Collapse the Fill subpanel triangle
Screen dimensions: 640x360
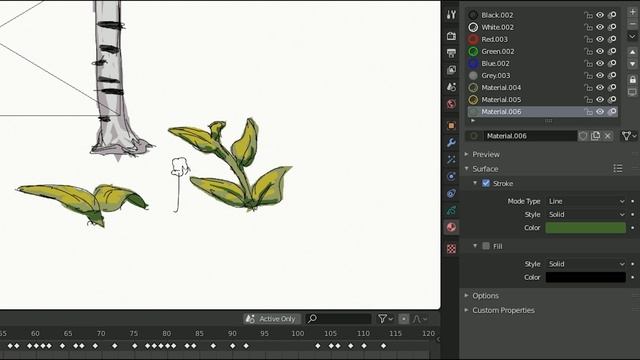[475, 246]
